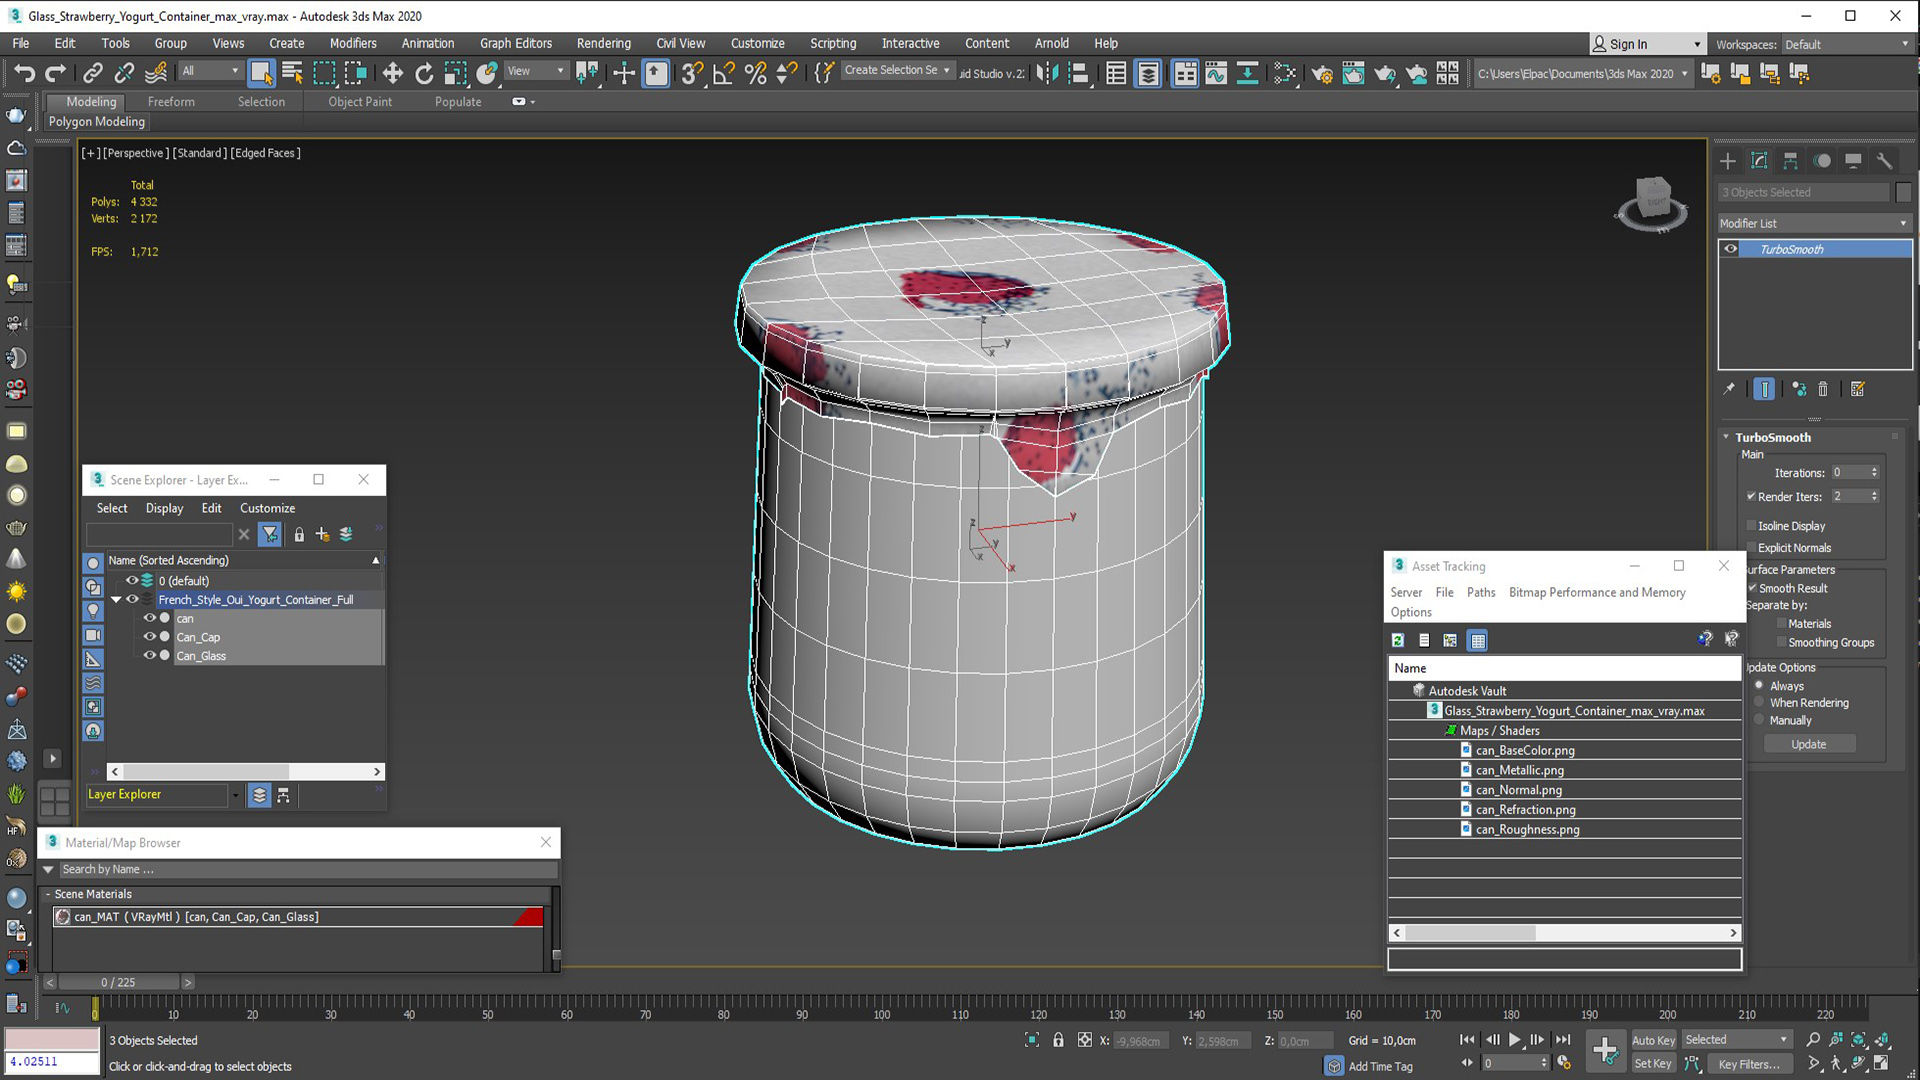
Task: Open the Workspaces Default dropdown
Action: [1847, 44]
